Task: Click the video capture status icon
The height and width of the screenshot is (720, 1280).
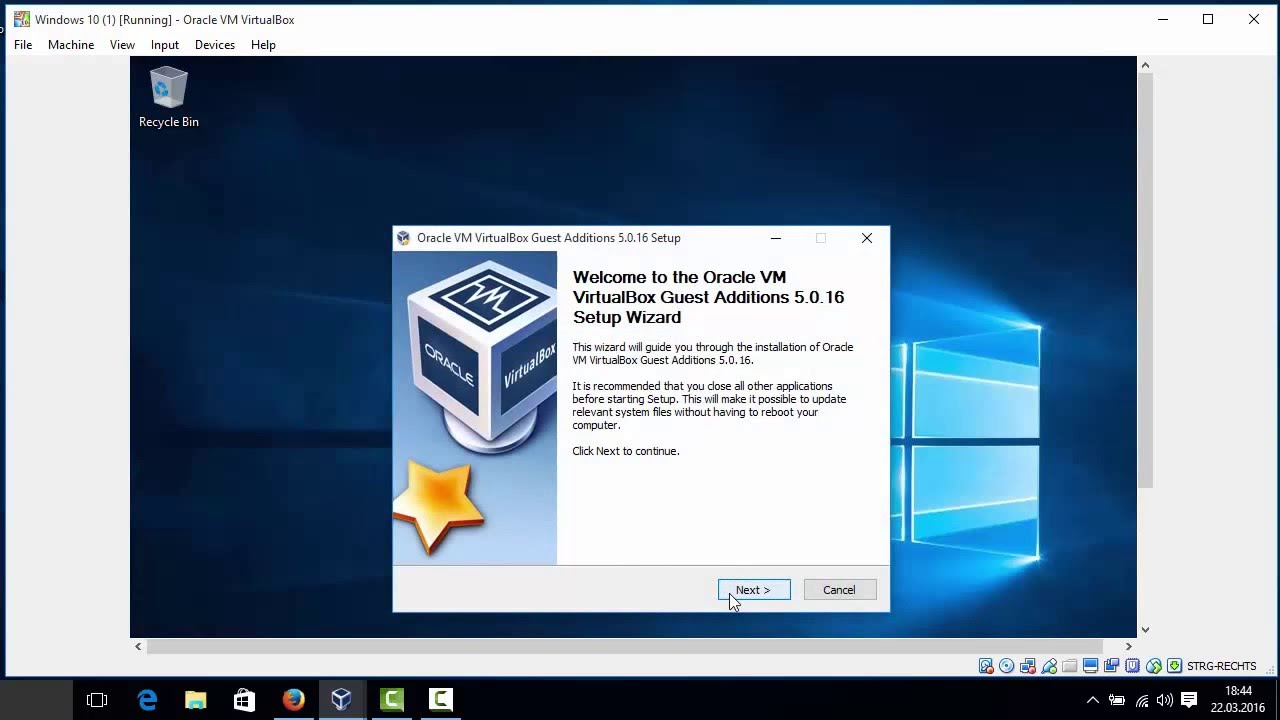Action: pyautogui.click(x=1112, y=666)
